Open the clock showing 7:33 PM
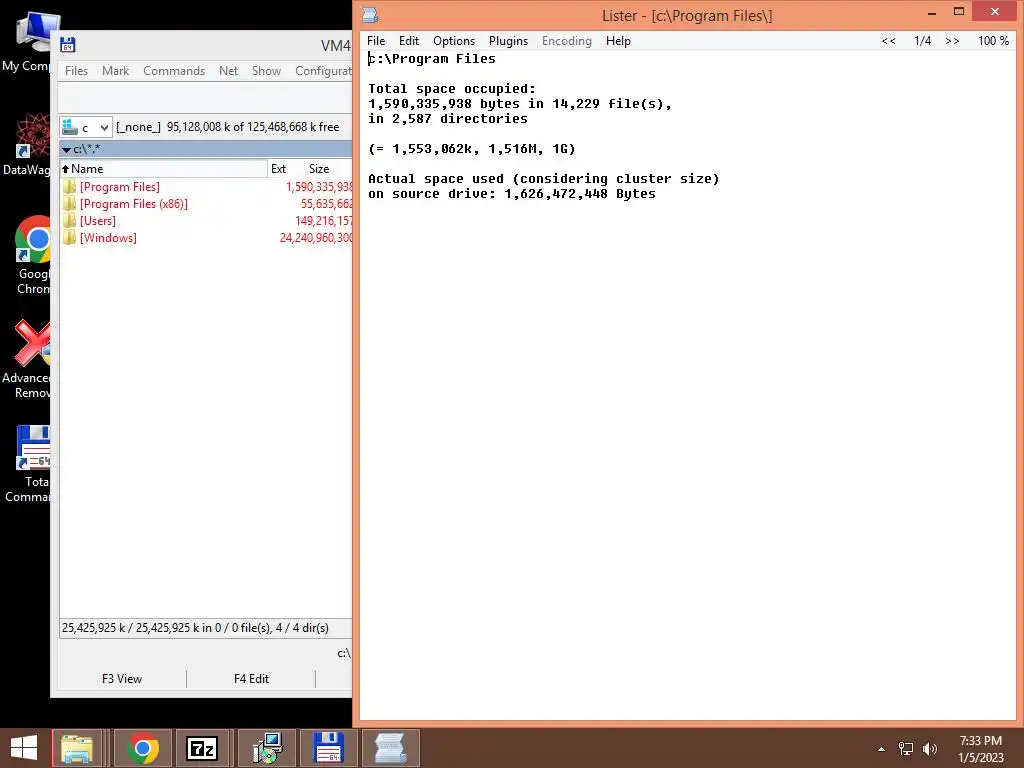This screenshot has height=768, width=1024. coord(980,749)
